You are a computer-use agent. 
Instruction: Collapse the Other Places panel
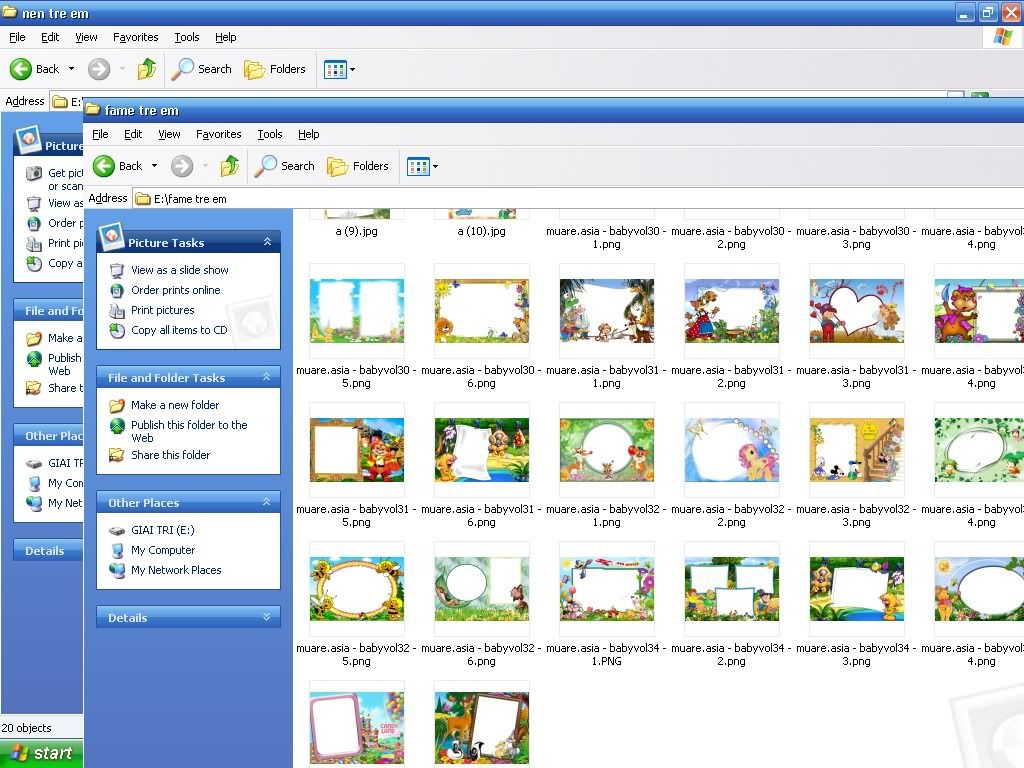pos(266,502)
